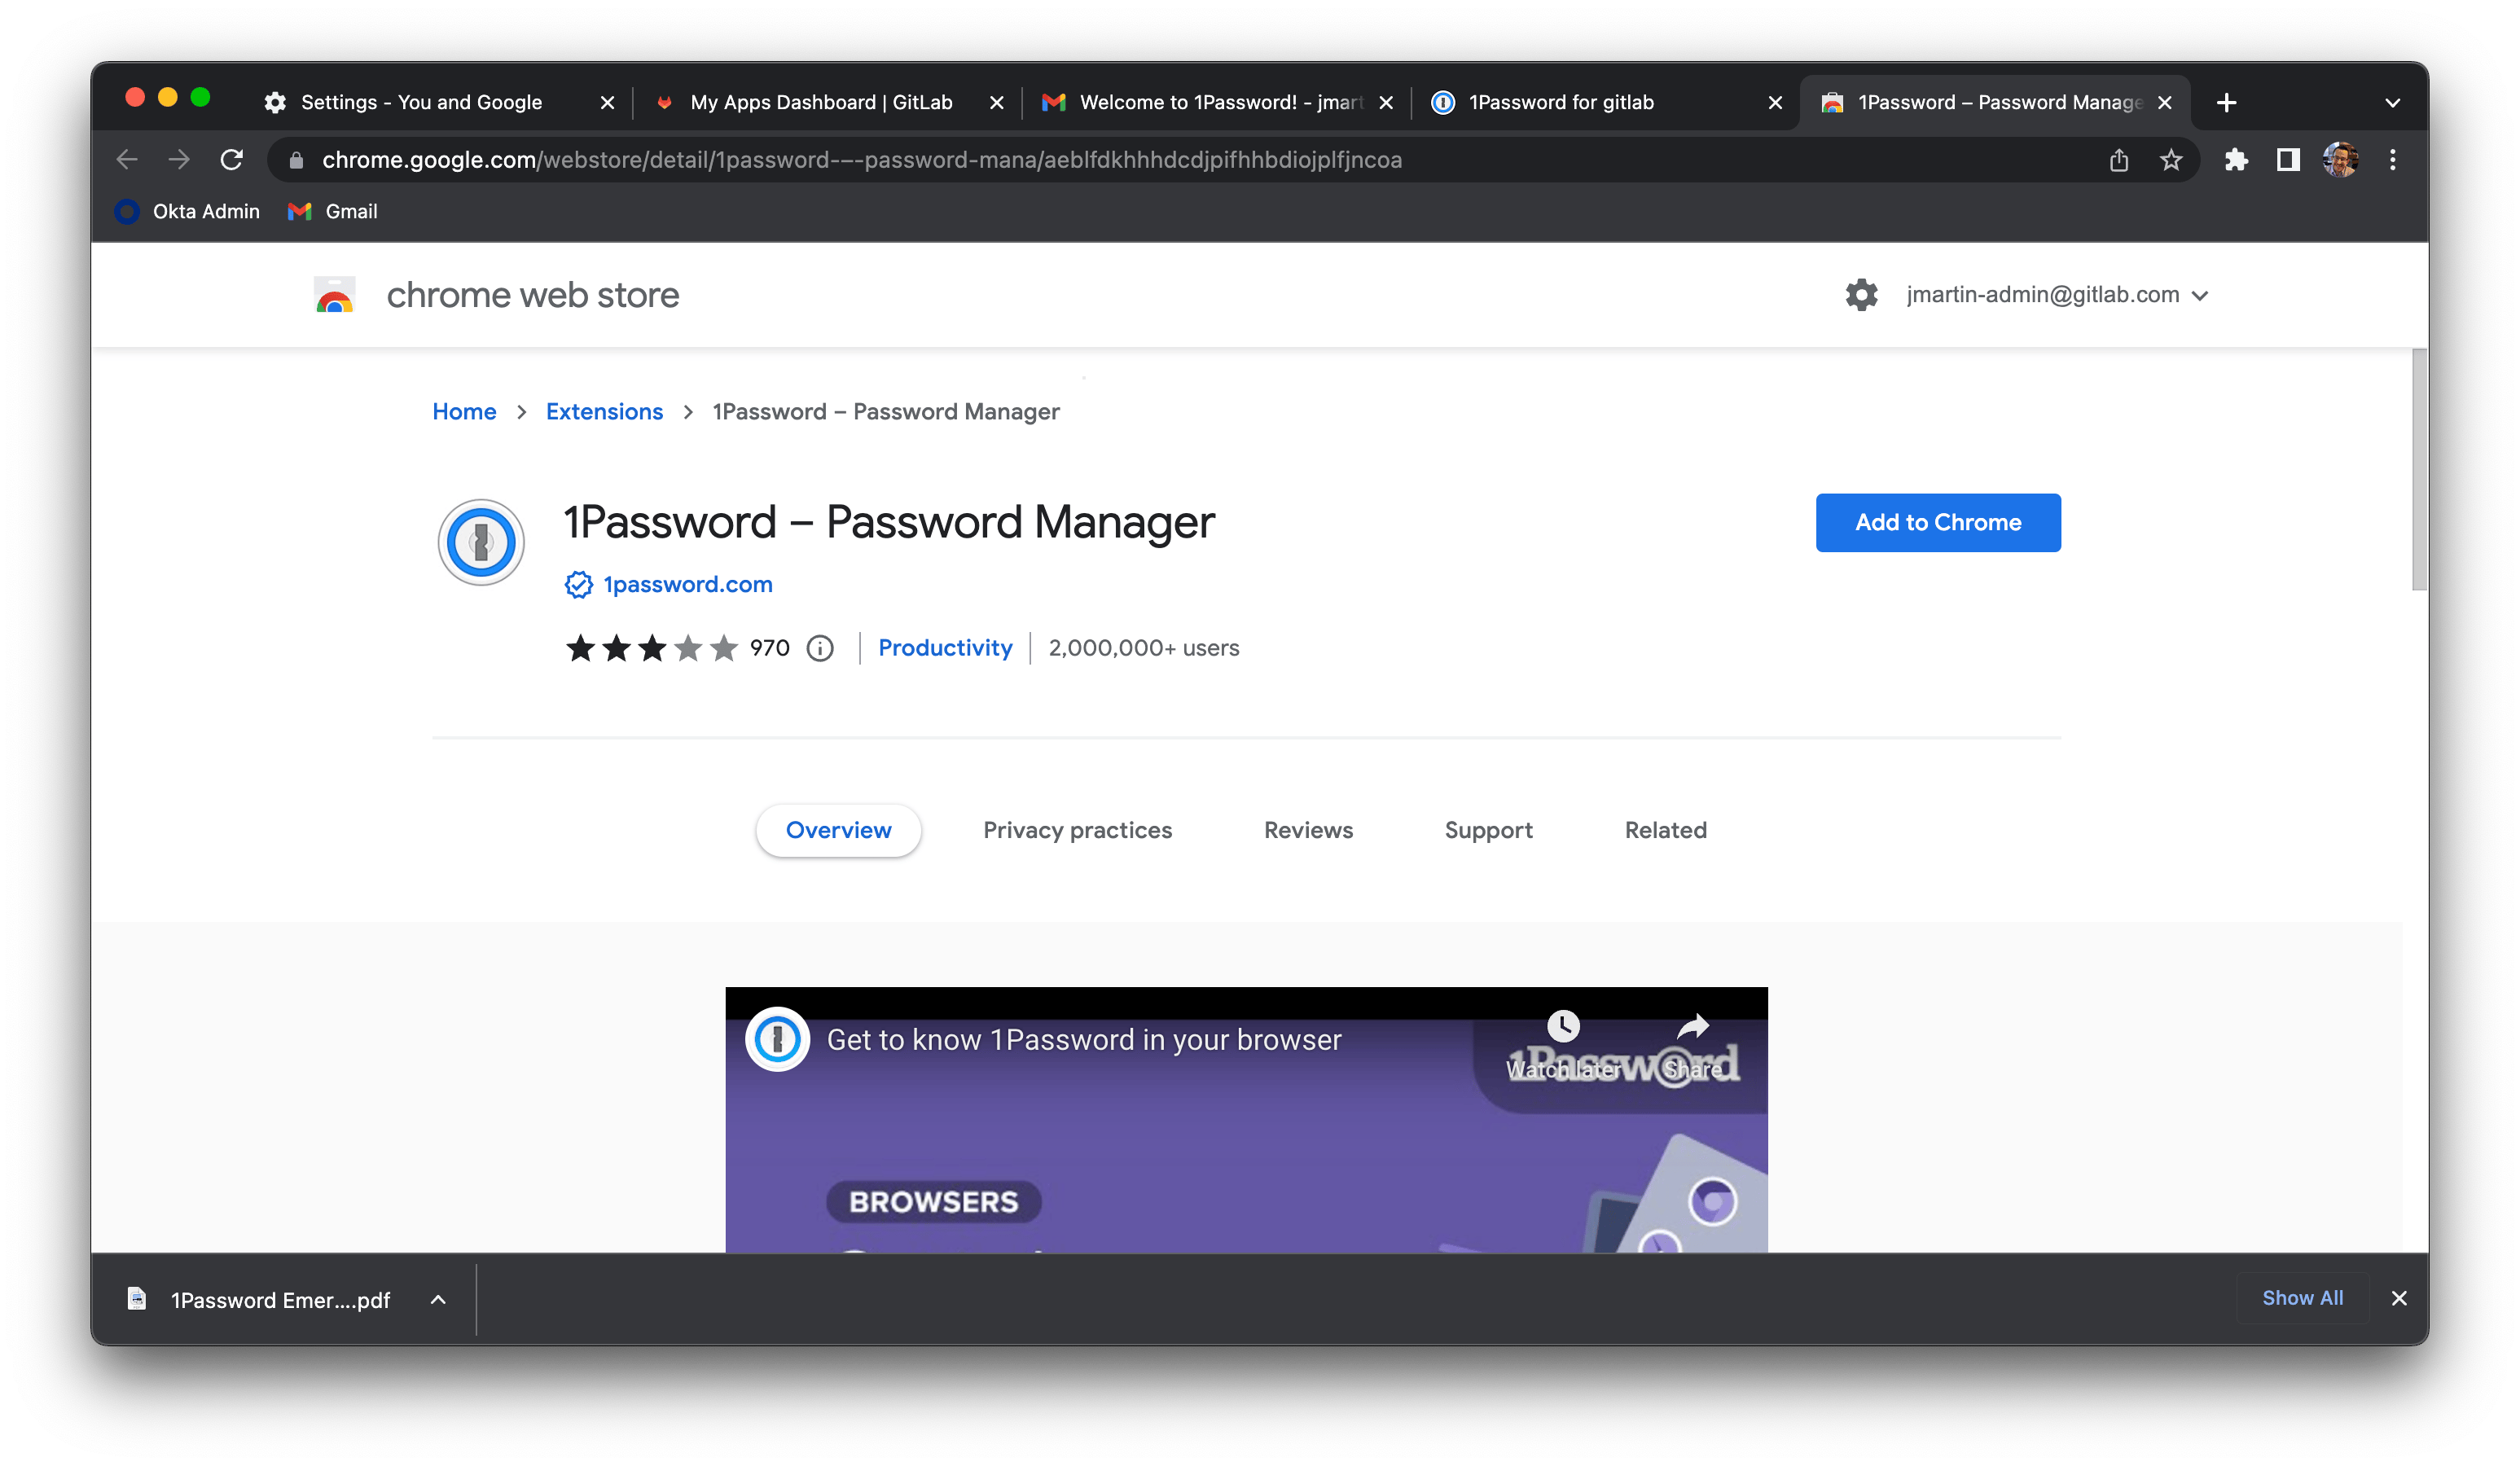Open the Gmail bookmark
Viewport: 2520px width, 1466px height.
(x=333, y=212)
